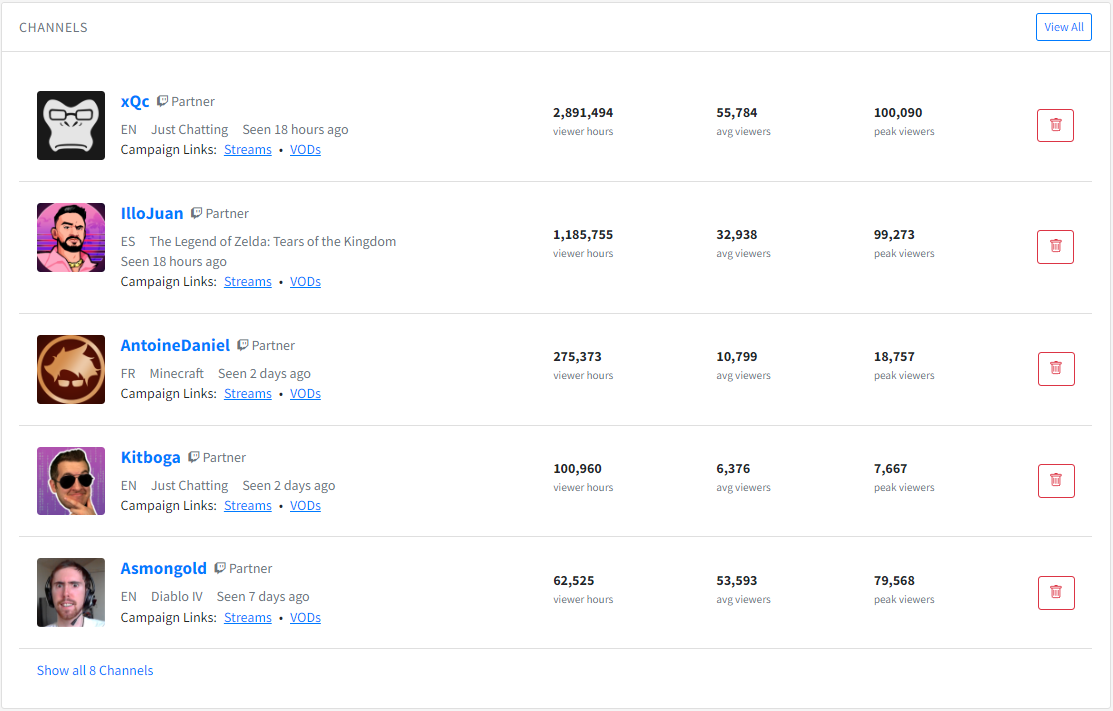This screenshot has width=1113, height=711.
Task: Open the xQc channel link
Action: coord(135,101)
